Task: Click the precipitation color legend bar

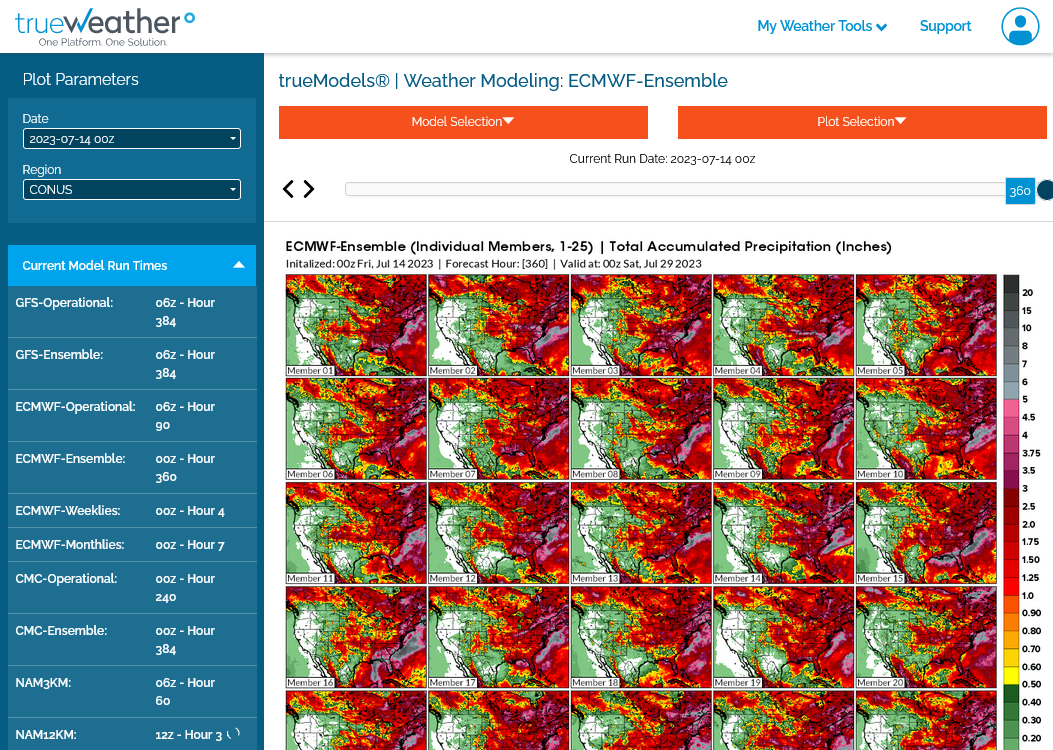Action: click(x=1011, y=512)
